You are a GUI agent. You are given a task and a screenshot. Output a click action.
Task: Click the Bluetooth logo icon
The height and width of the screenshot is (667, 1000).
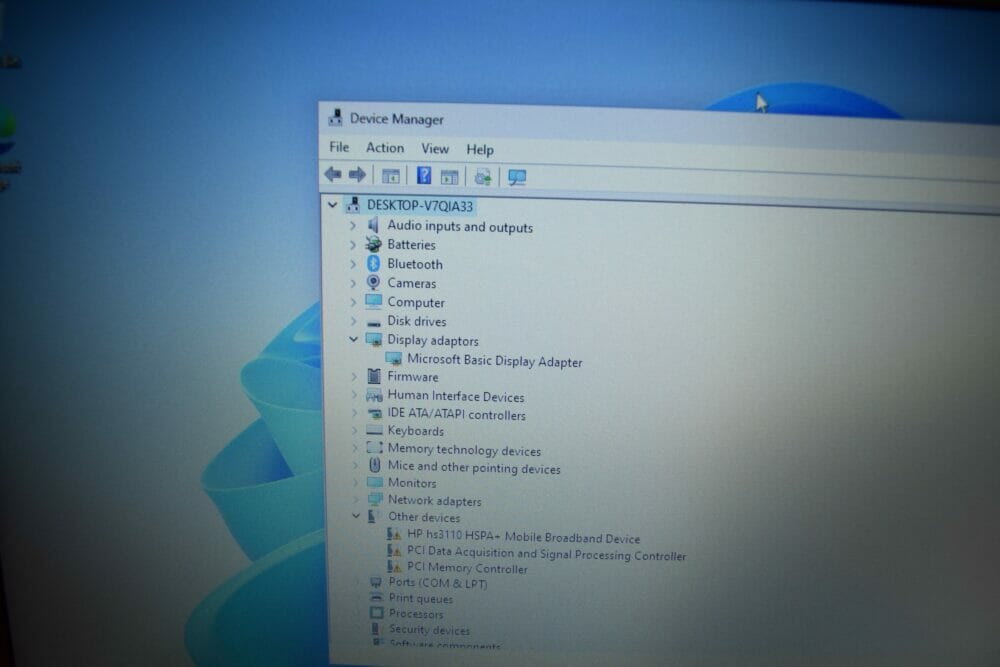tap(373, 263)
